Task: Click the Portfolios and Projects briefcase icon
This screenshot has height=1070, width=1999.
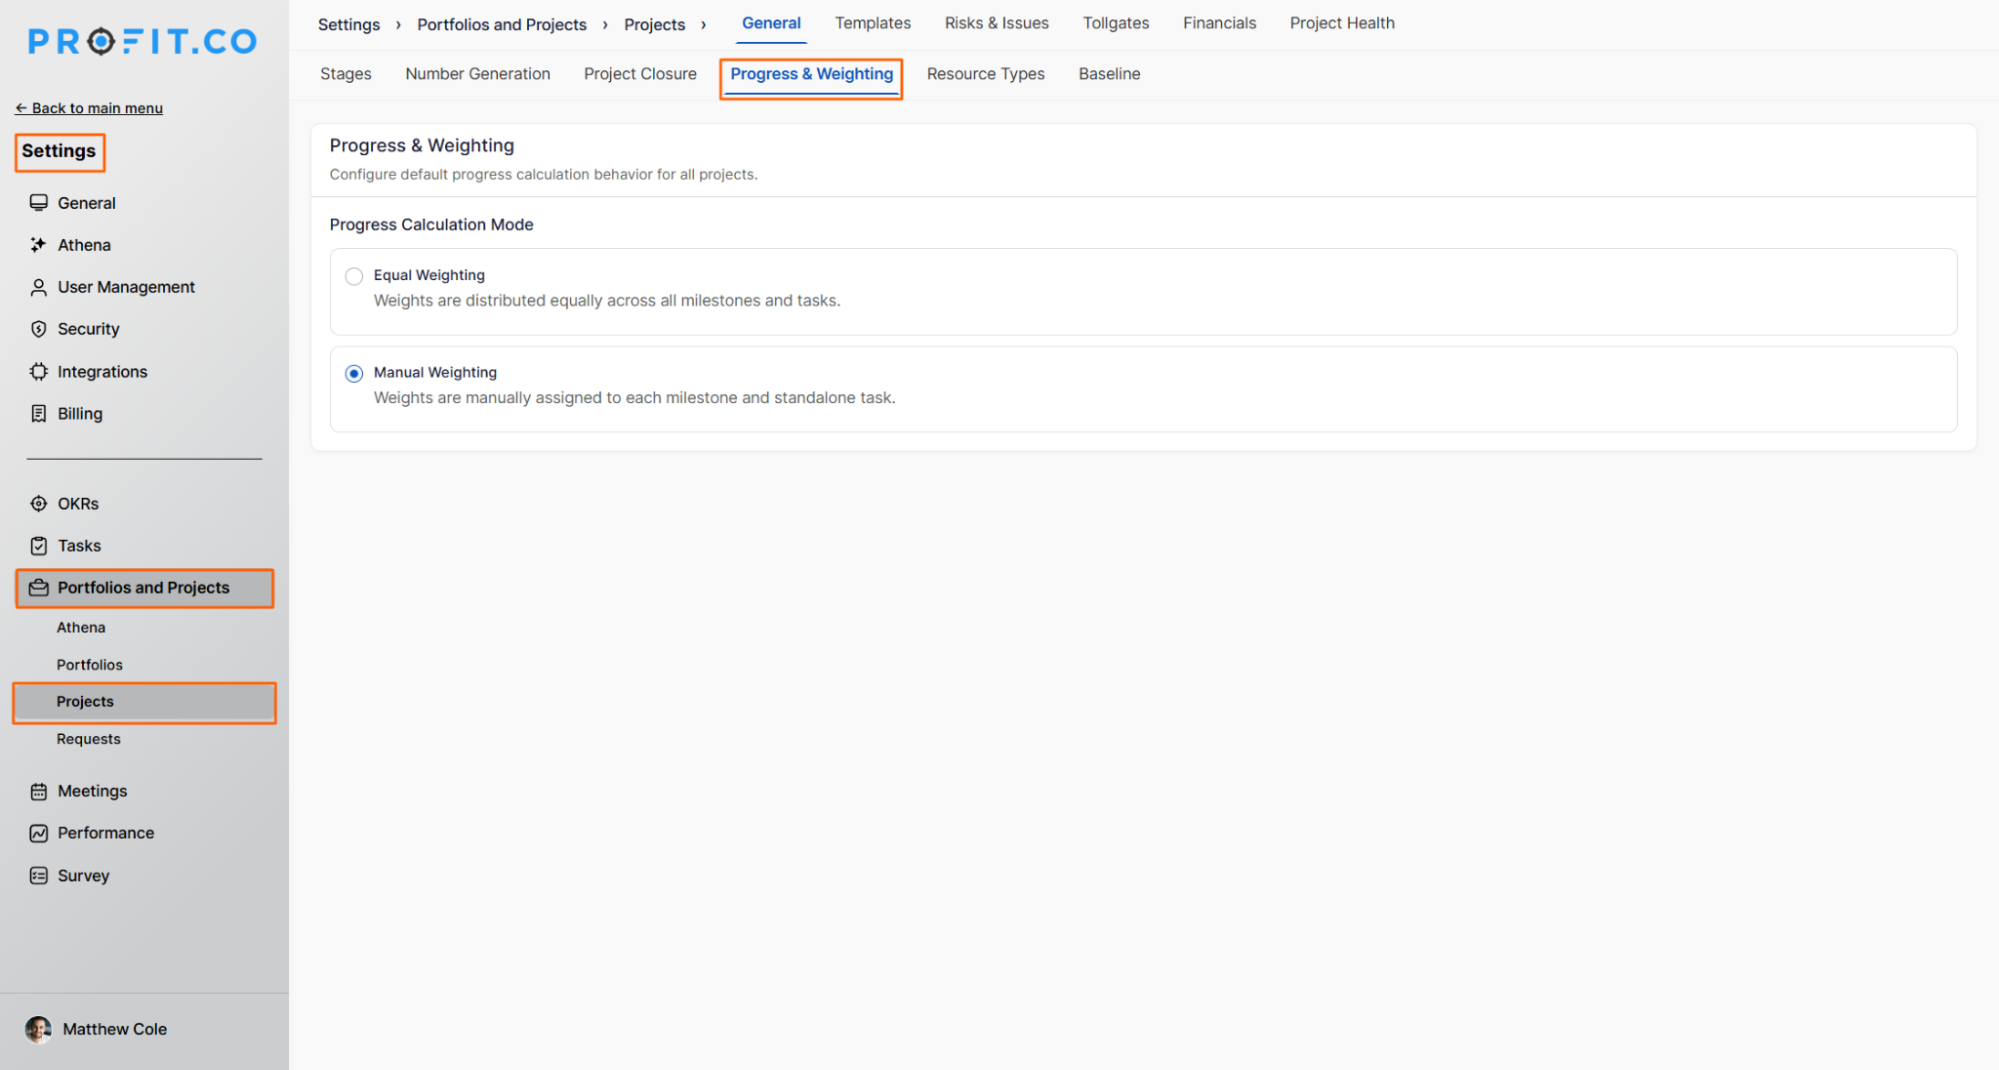Action: pos(39,588)
